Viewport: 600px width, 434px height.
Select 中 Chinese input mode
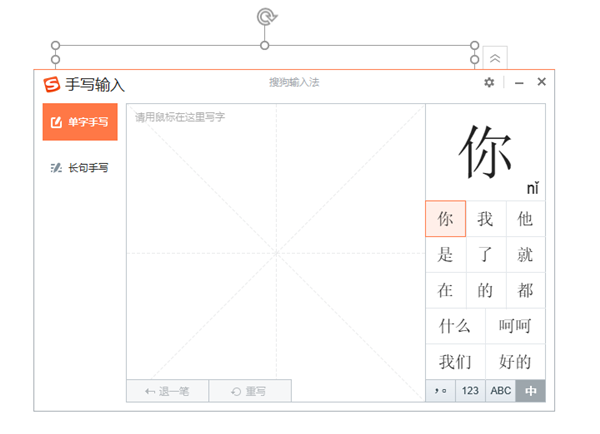point(530,391)
